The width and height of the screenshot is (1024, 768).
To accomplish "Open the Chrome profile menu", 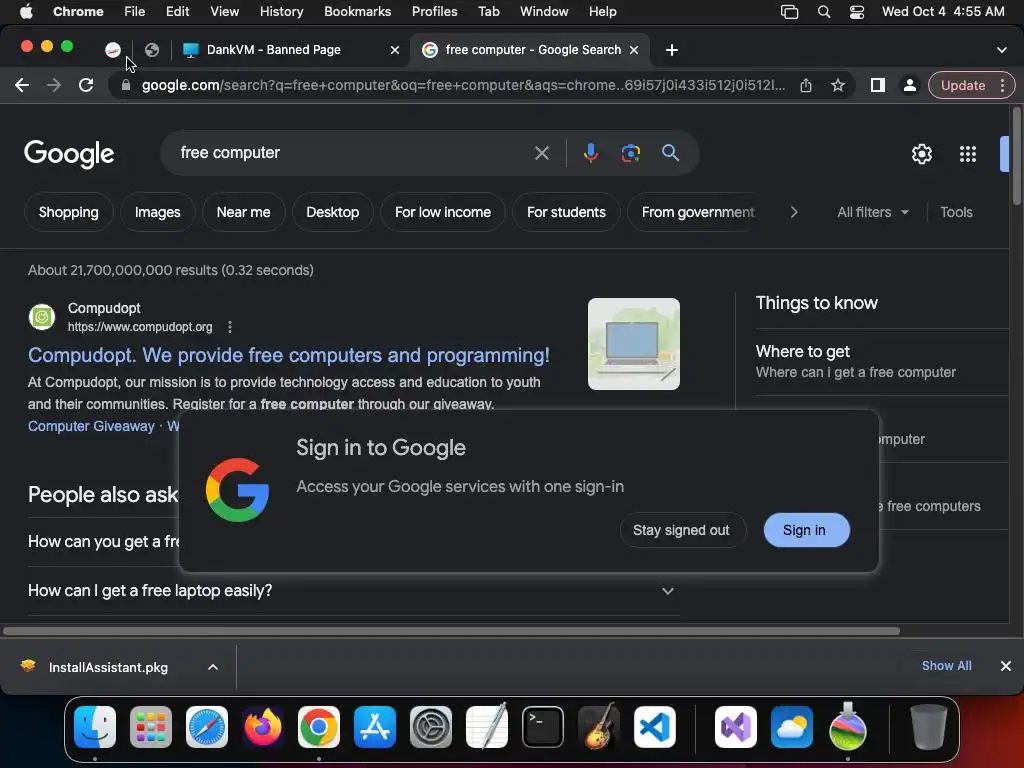I will 909,86.
